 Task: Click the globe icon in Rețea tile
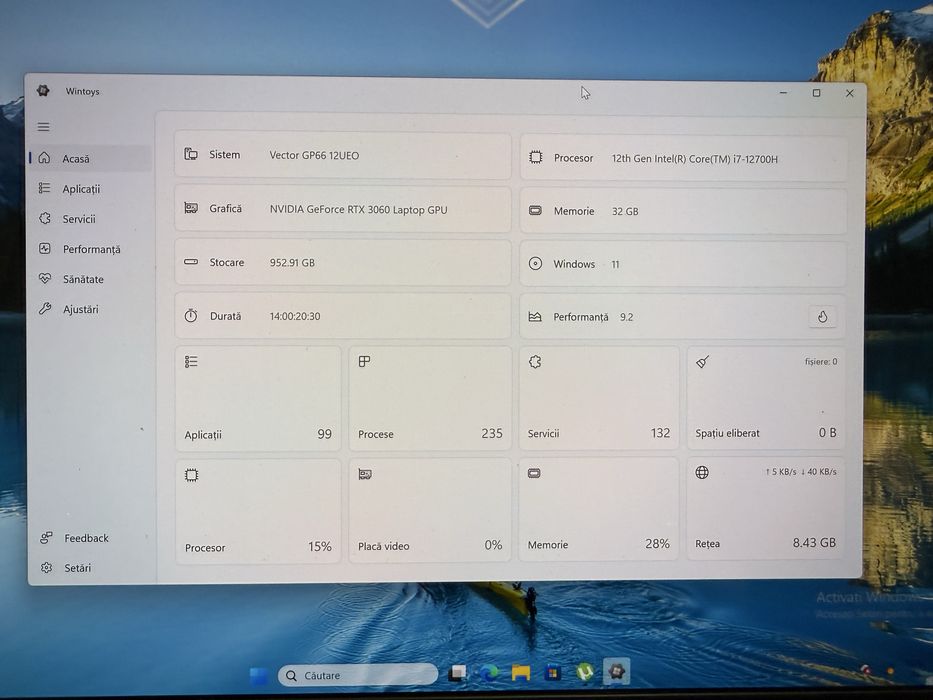pyautogui.click(x=702, y=472)
